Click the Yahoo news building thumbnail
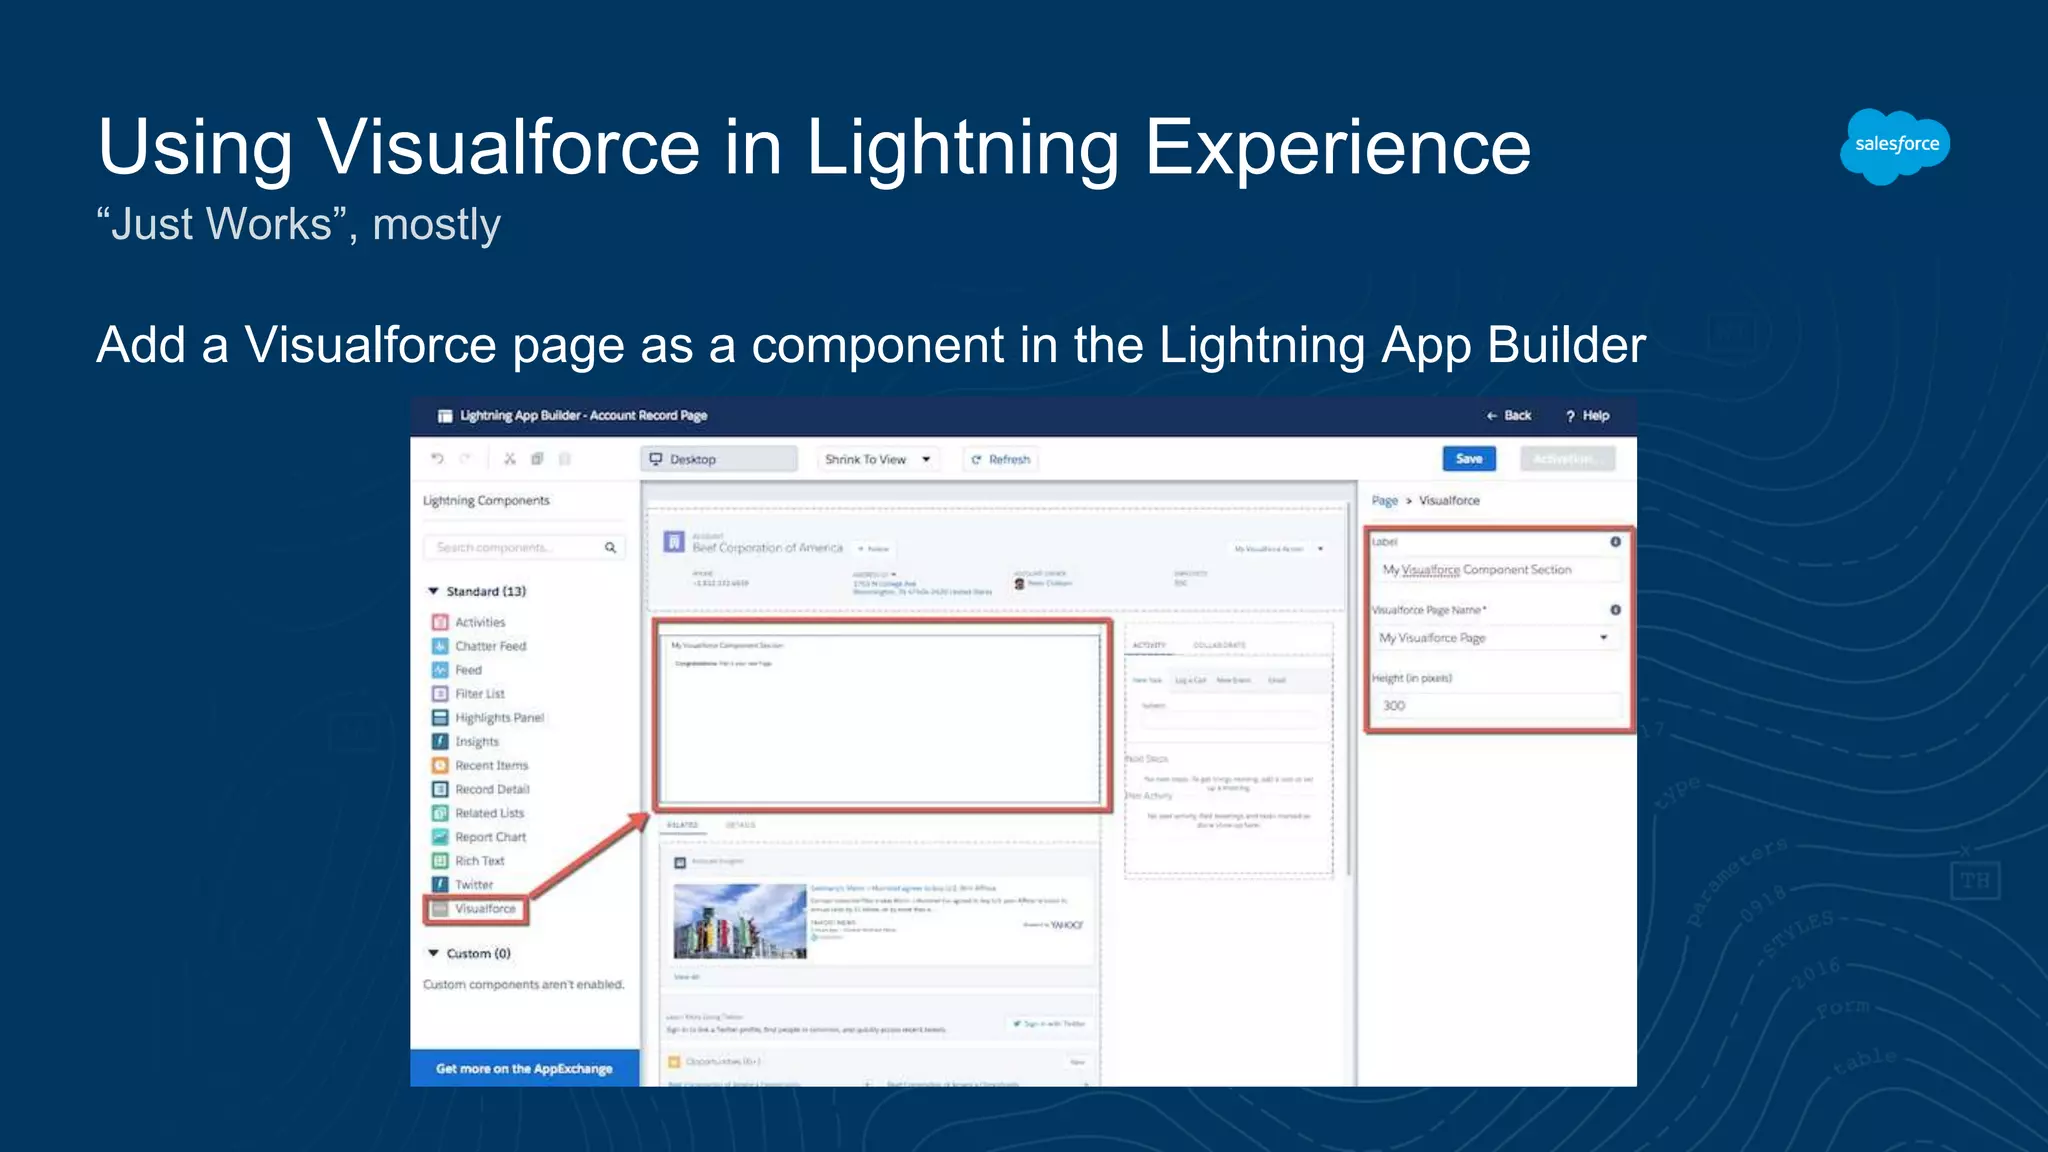The image size is (2048, 1152). pyautogui.click(x=740, y=921)
